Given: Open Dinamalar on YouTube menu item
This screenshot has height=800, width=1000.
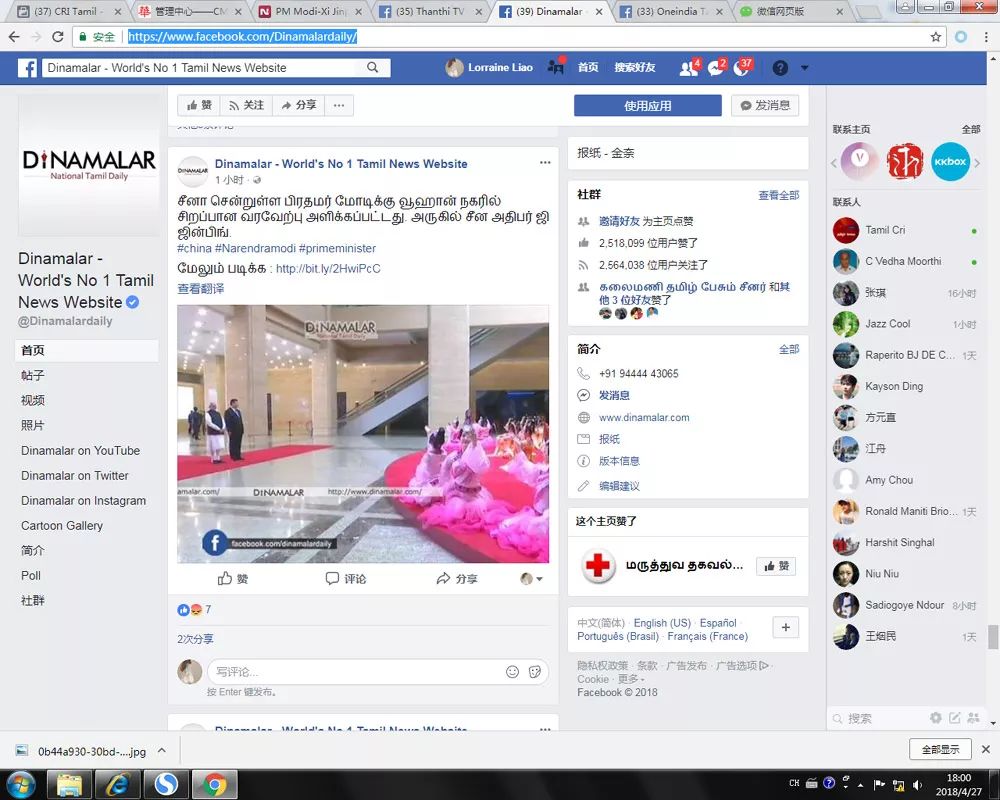Looking at the screenshot, I should tap(80, 450).
